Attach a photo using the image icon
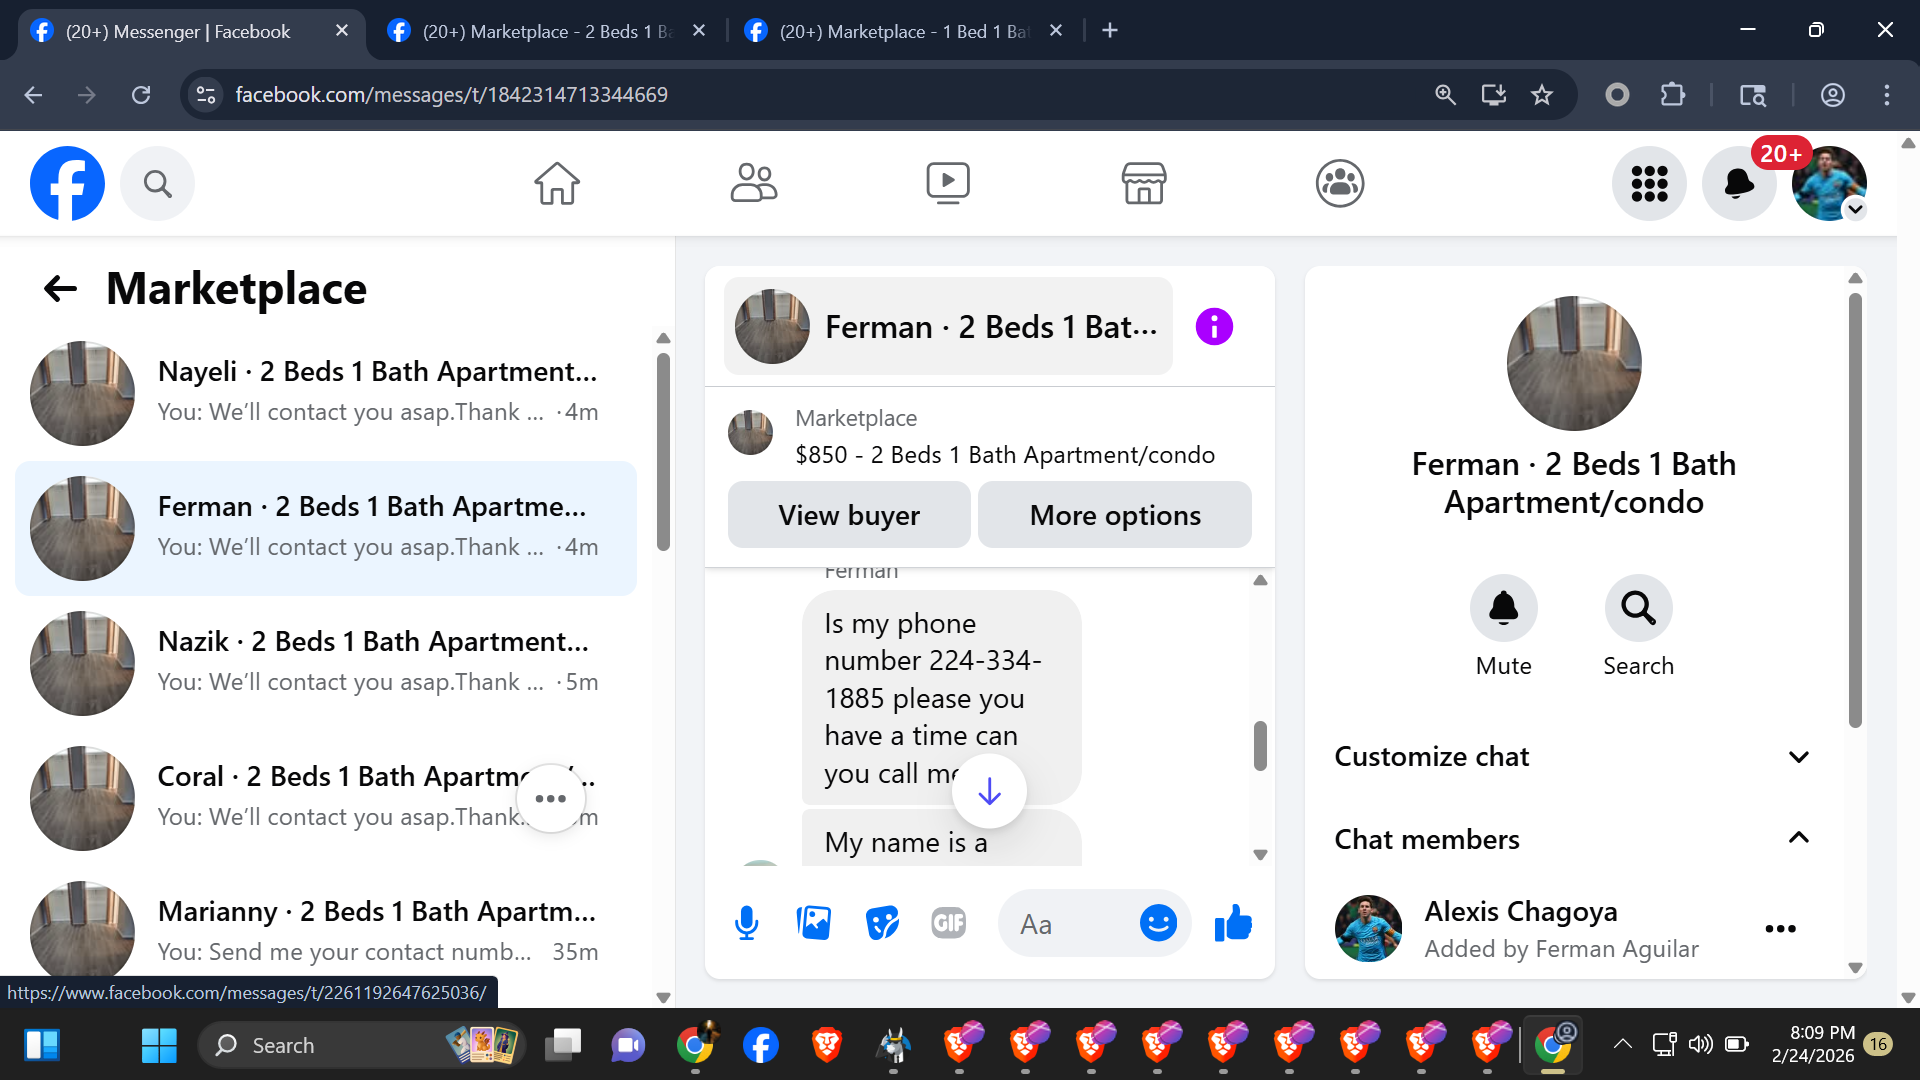Viewport: 1920px width, 1080px height. pos(814,923)
